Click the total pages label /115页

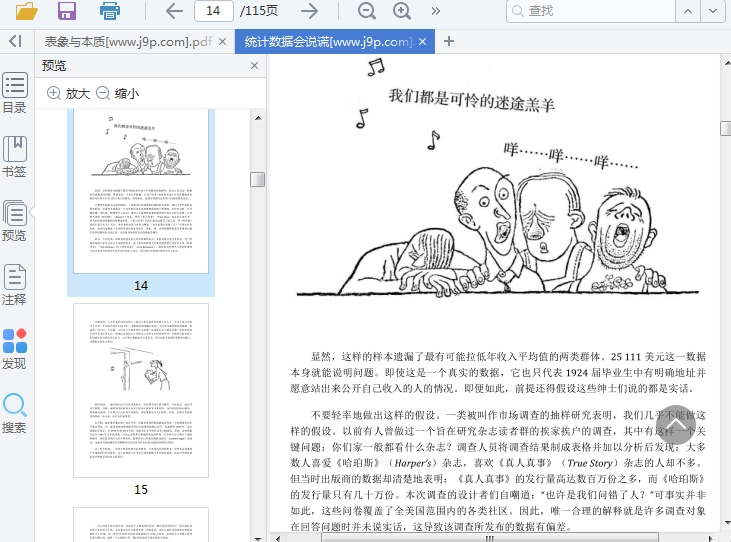point(259,11)
